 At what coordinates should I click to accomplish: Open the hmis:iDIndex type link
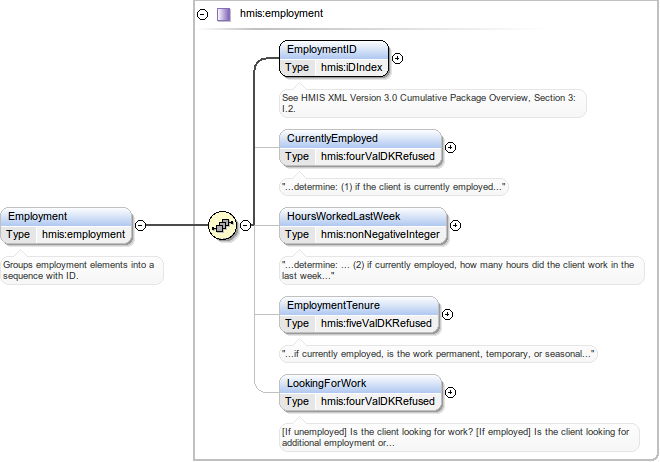(350, 67)
